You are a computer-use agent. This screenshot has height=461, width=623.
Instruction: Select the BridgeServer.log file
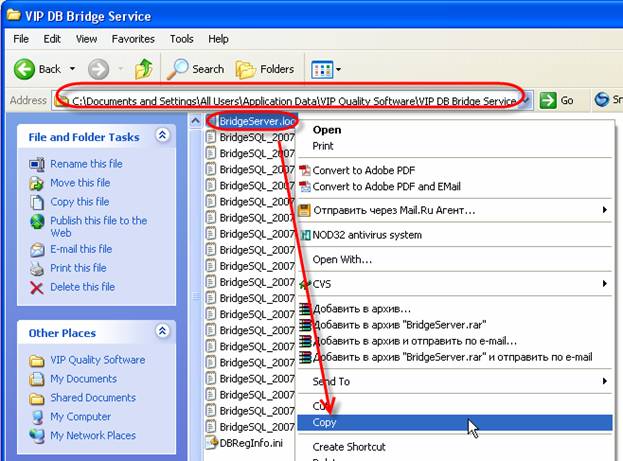tap(257, 122)
